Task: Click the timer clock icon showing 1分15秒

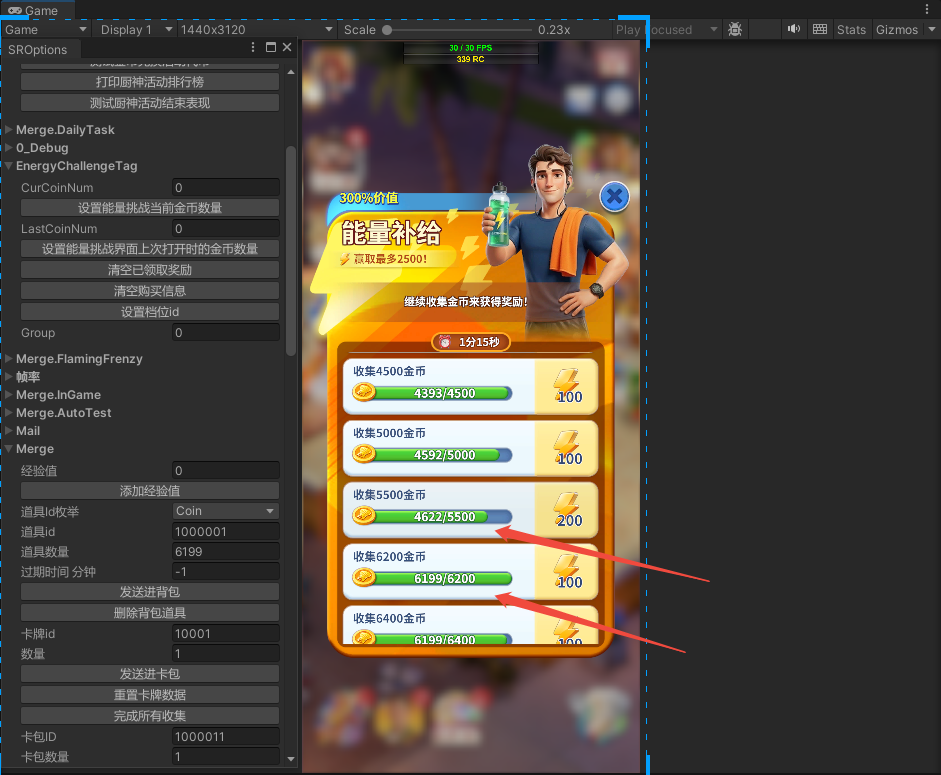Action: tap(444, 342)
